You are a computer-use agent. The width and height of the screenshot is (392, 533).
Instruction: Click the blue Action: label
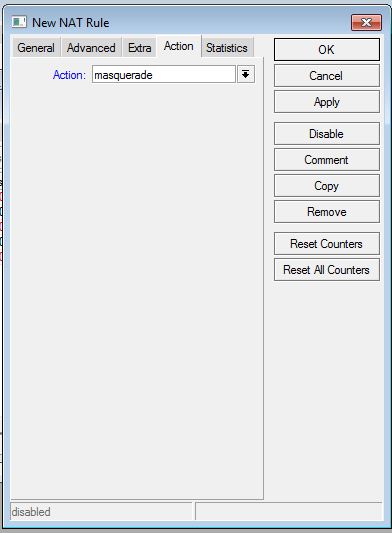(x=69, y=75)
